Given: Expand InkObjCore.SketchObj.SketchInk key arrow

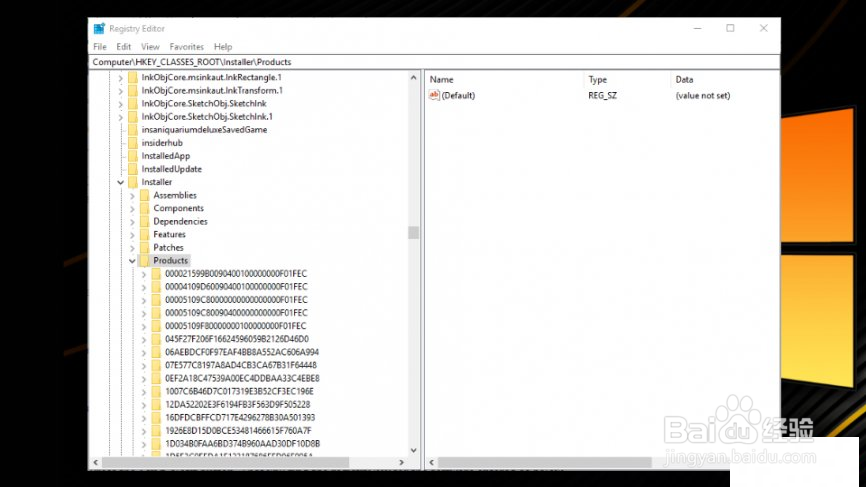Looking at the screenshot, I should (120, 104).
